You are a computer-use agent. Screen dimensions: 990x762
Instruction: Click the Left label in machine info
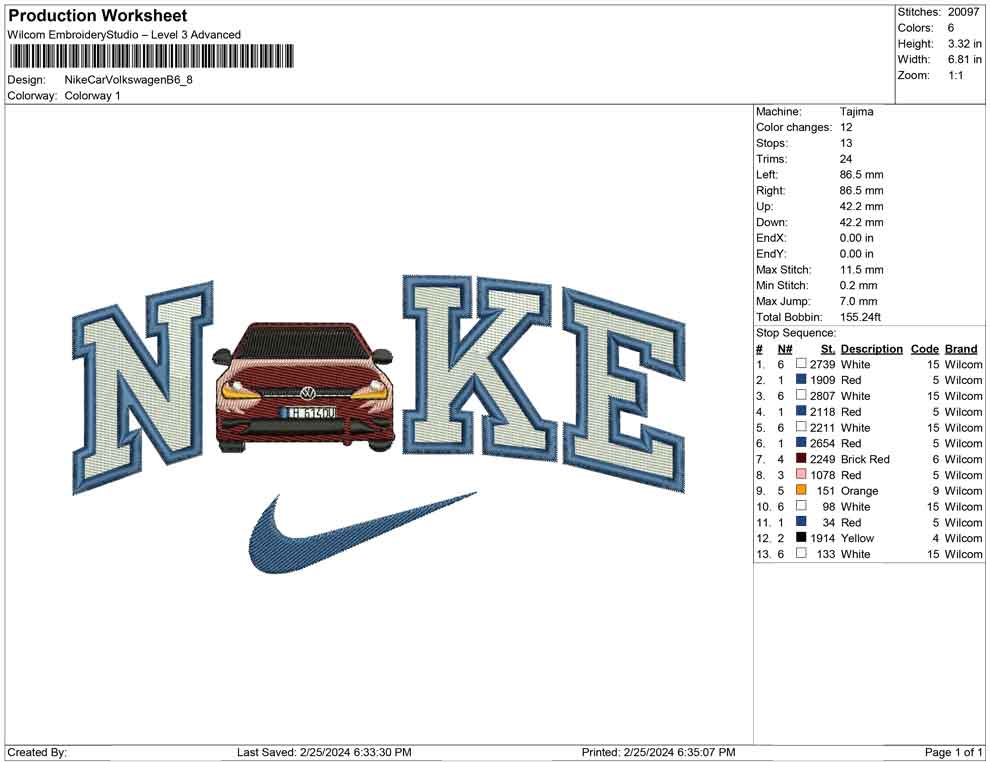tap(767, 175)
